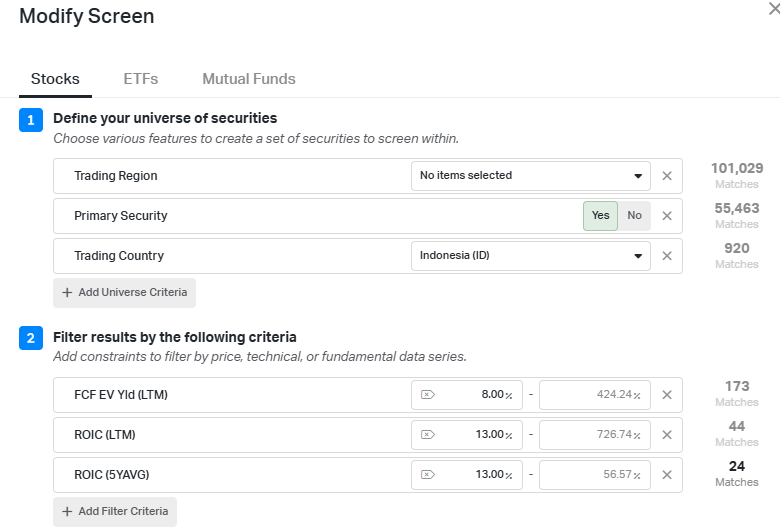Viewport: 780px width, 532px height.
Task: Switch to the Stocks tab
Action: [55, 79]
